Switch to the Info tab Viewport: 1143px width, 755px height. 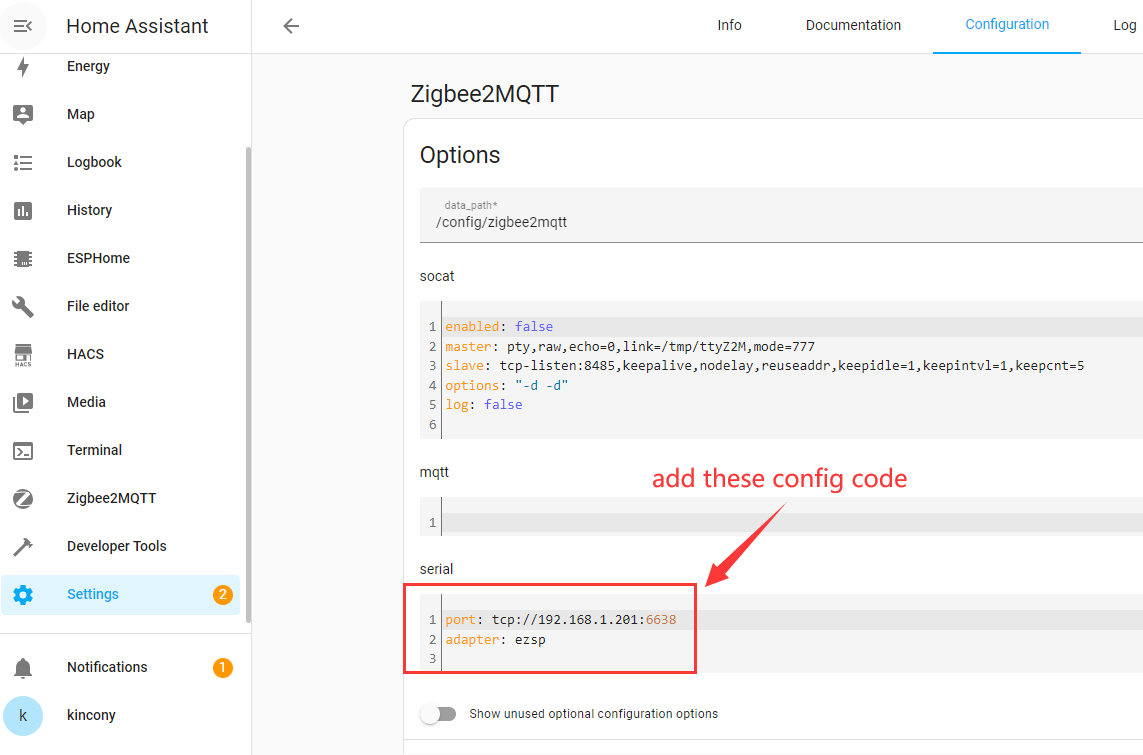[729, 25]
